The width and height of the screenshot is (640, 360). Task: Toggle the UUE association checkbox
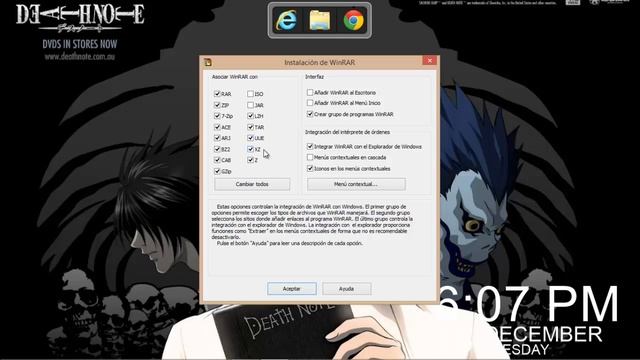(250, 138)
